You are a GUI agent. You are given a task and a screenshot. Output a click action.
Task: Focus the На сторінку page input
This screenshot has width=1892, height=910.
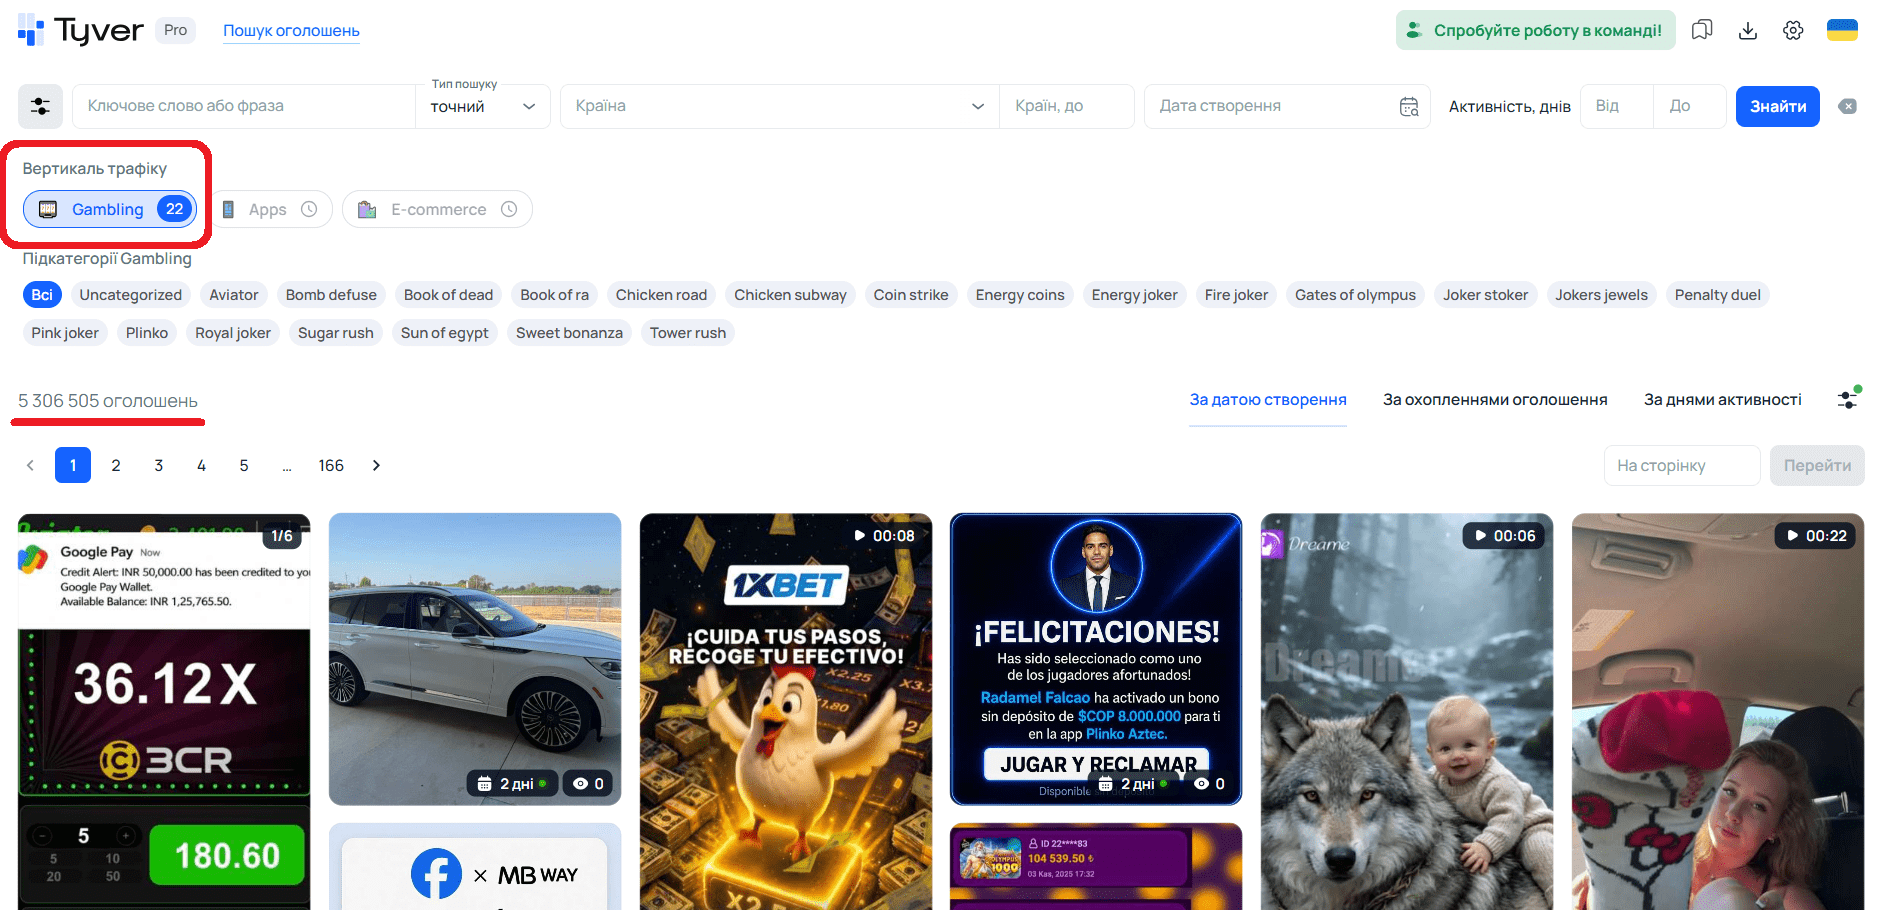1682,466
